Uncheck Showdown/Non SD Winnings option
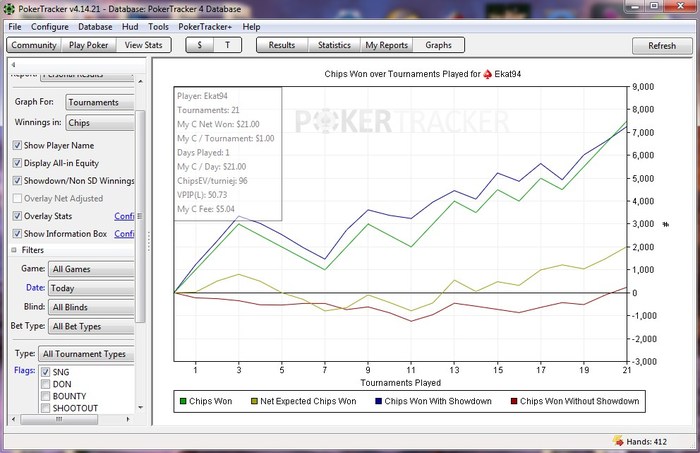The height and width of the screenshot is (453, 700). click(x=17, y=181)
